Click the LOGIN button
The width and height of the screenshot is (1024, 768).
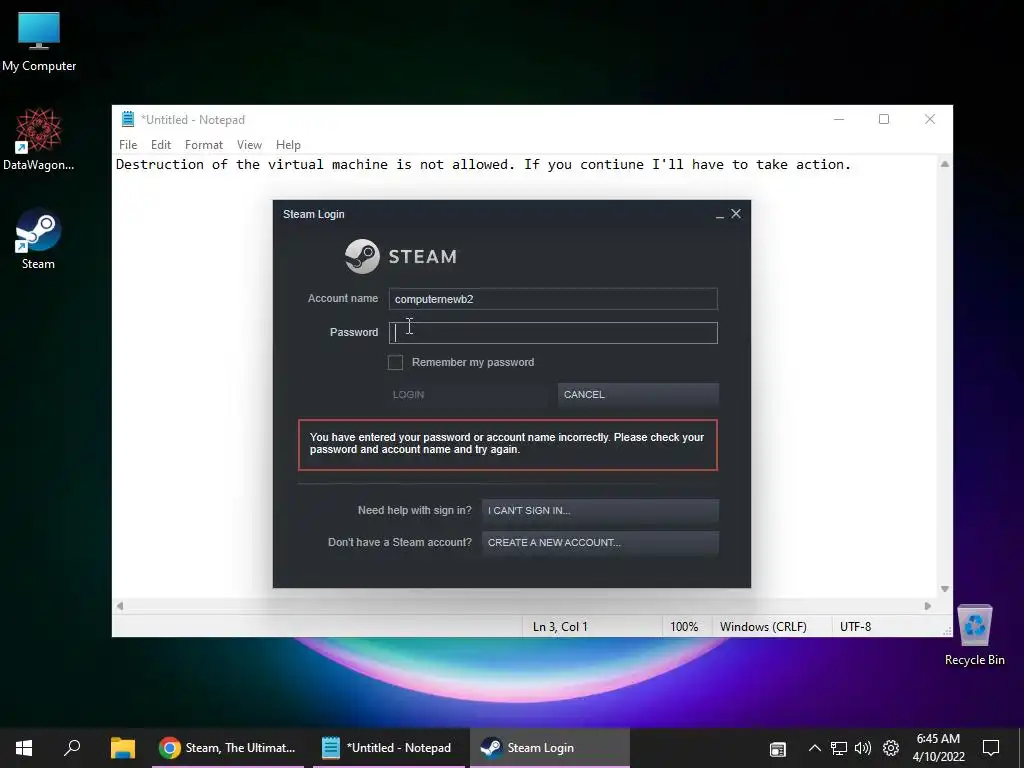[x=470, y=394]
